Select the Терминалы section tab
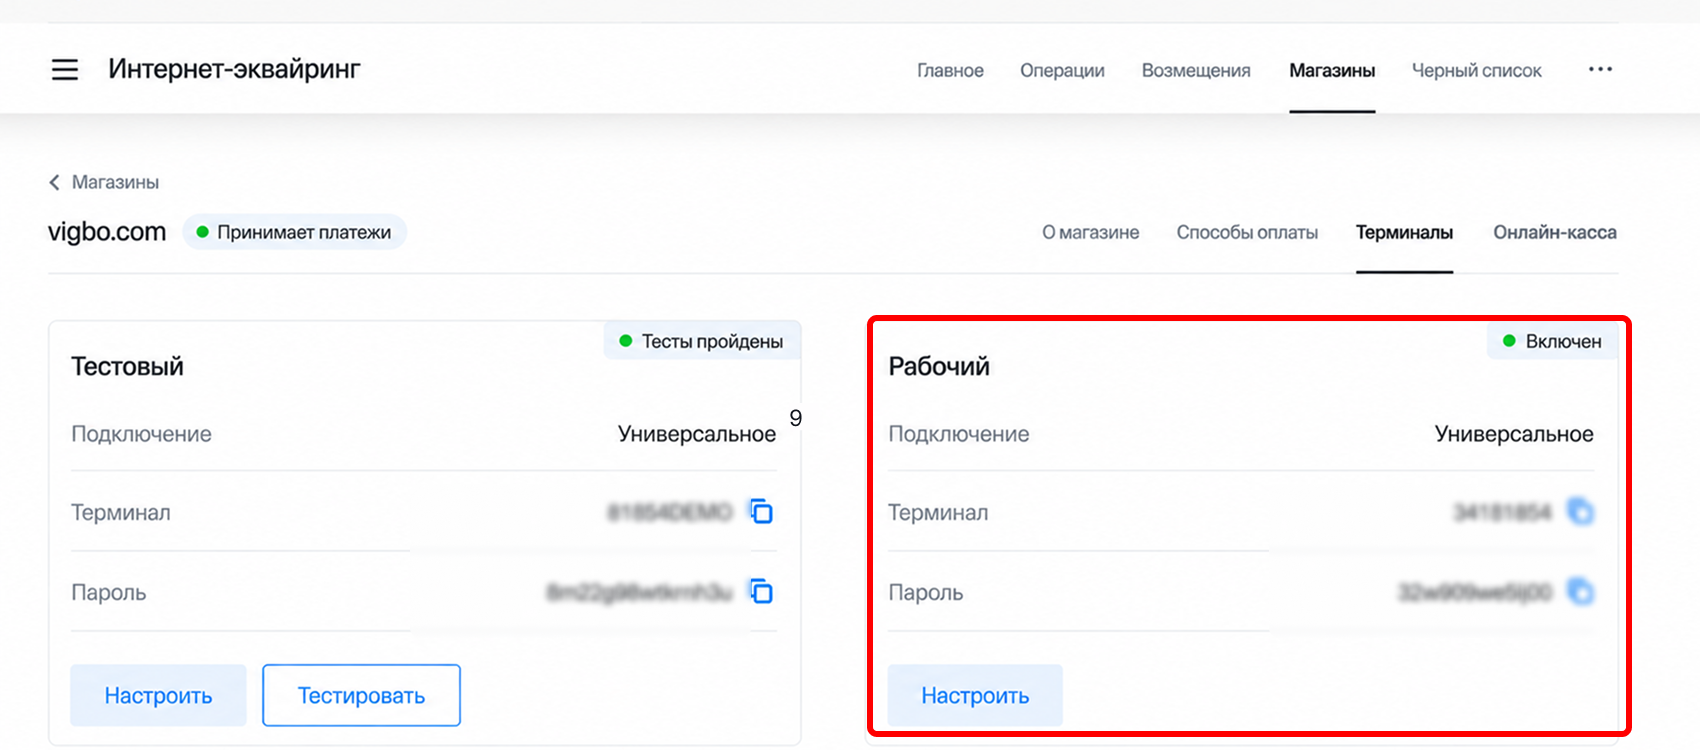The width and height of the screenshot is (1700, 750). pos(1404,232)
